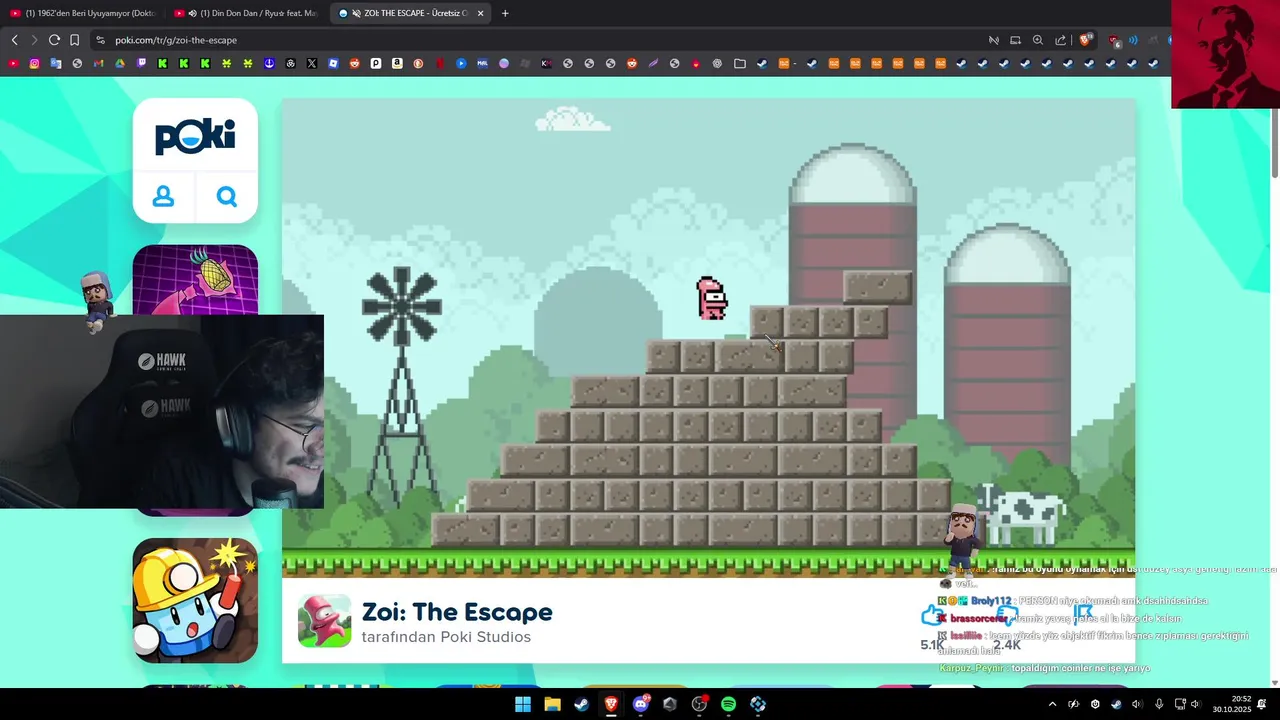
Task: Click the pink Zoi character in game
Action: 711,299
